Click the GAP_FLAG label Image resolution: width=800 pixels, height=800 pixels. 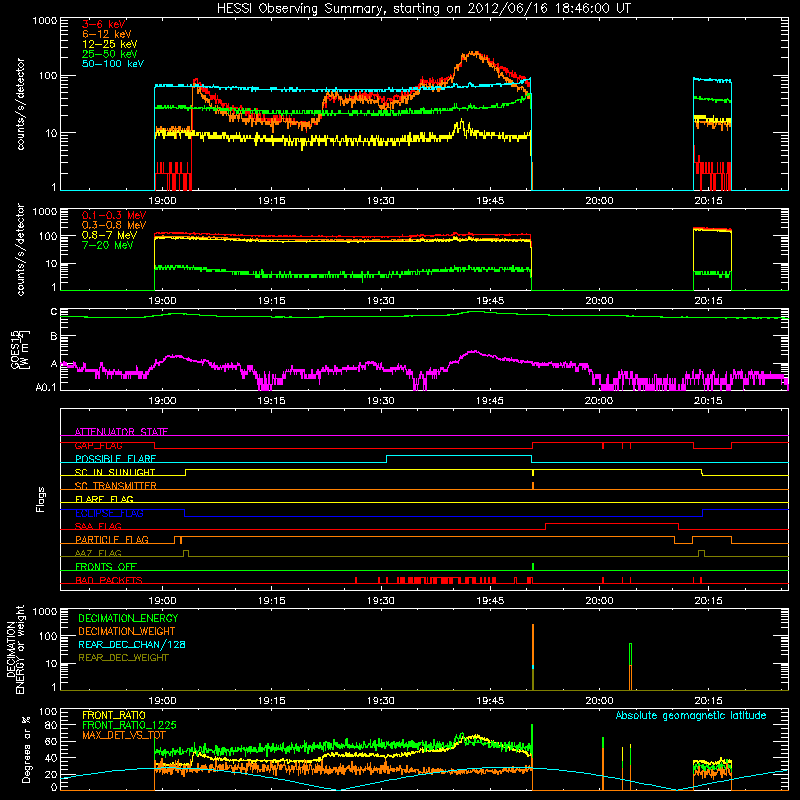pos(98,445)
